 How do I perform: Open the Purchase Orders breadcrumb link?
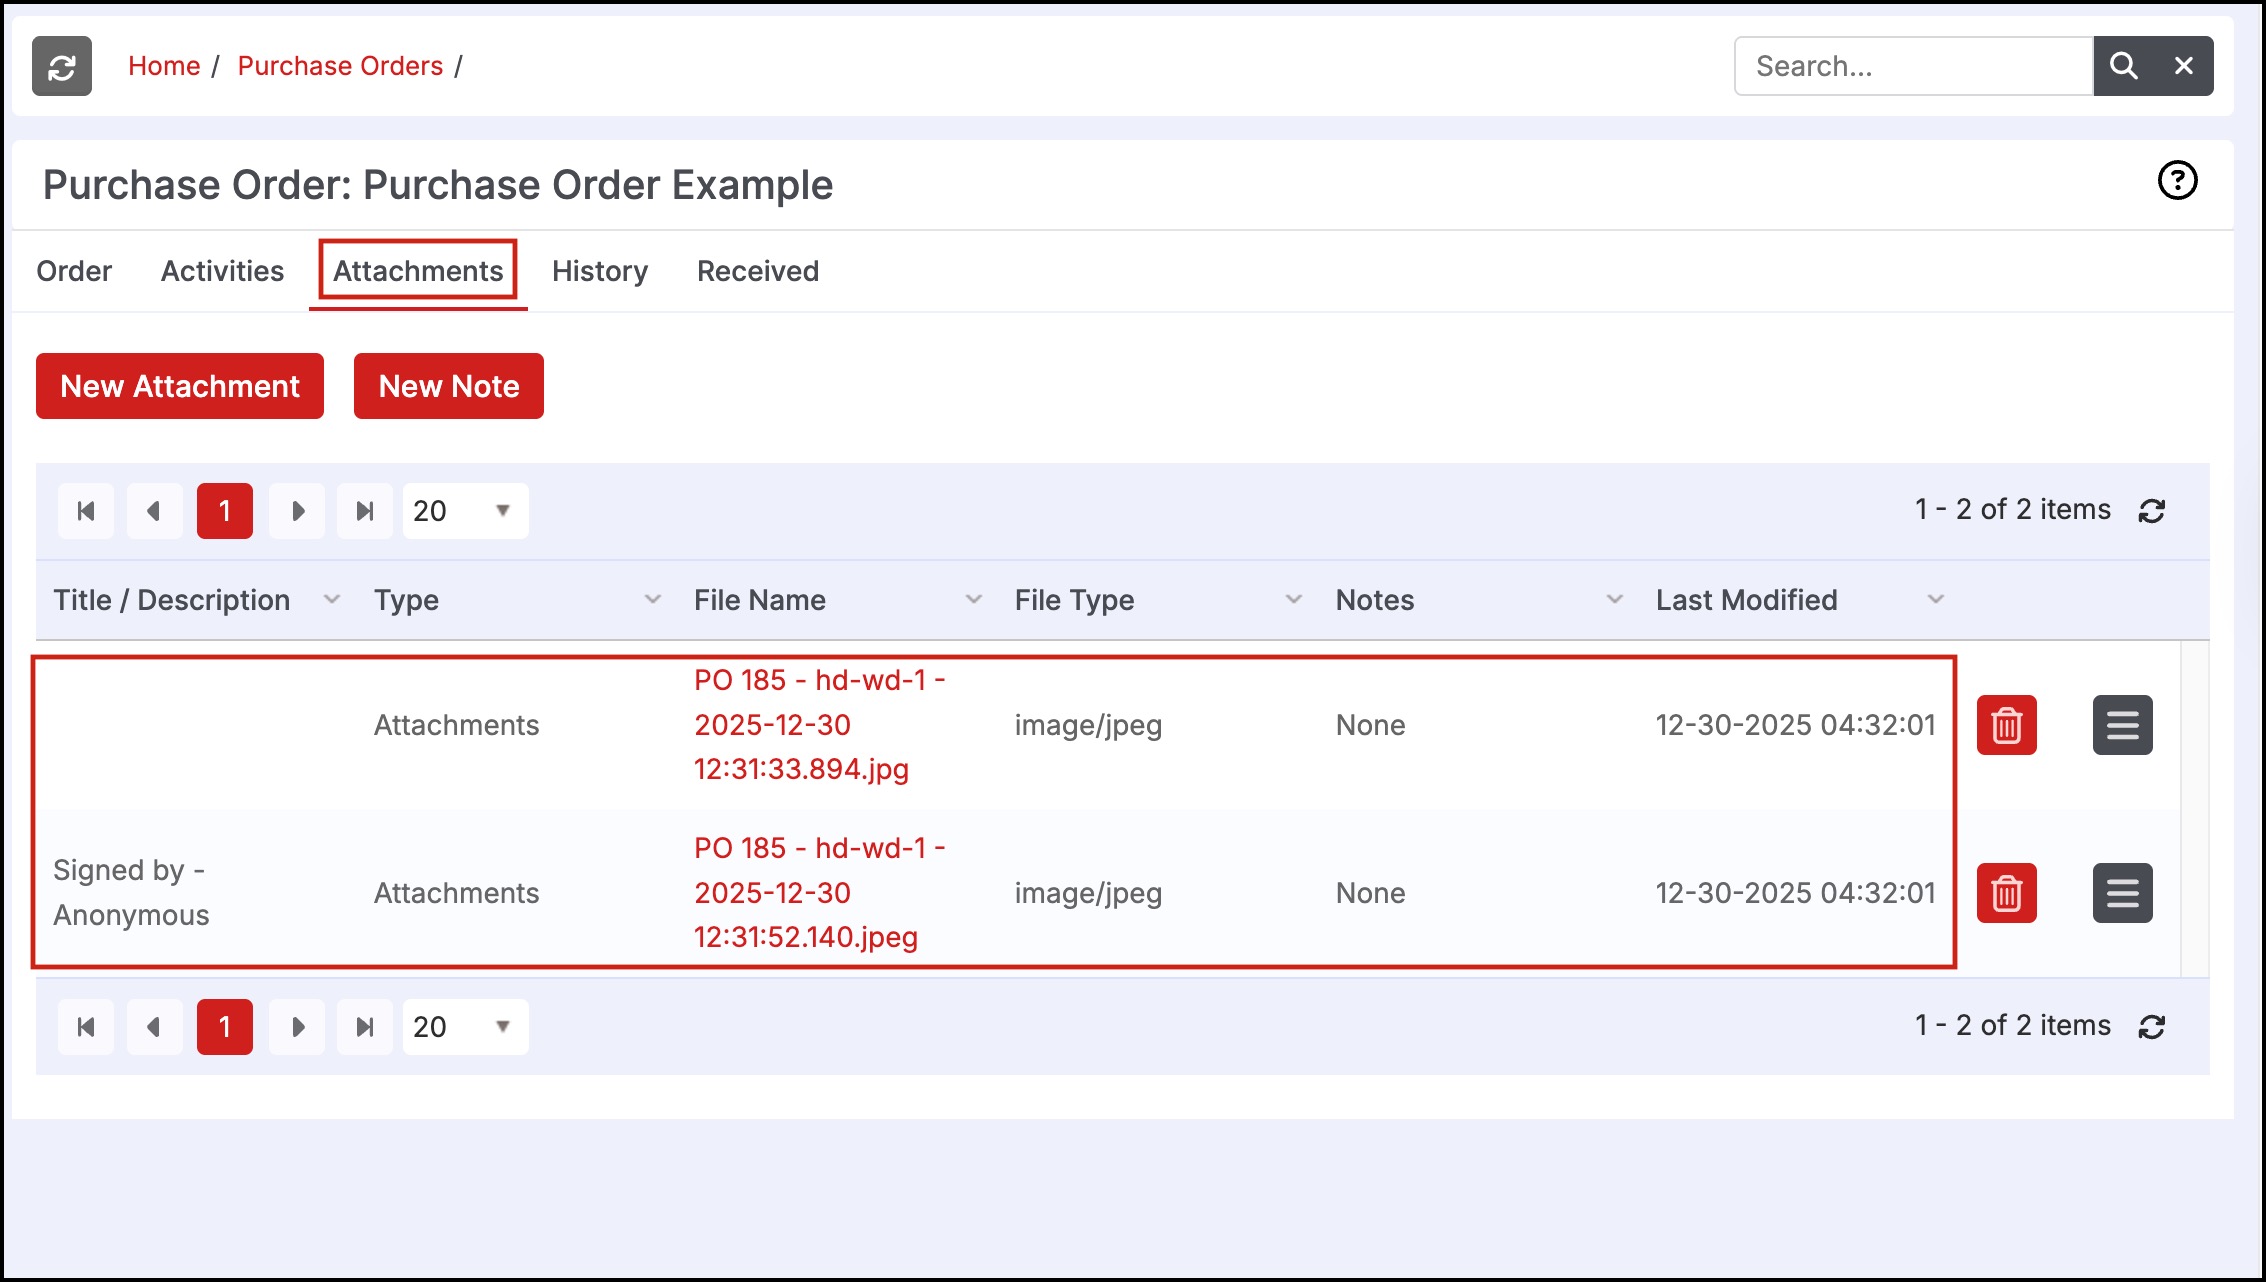(x=340, y=66)
